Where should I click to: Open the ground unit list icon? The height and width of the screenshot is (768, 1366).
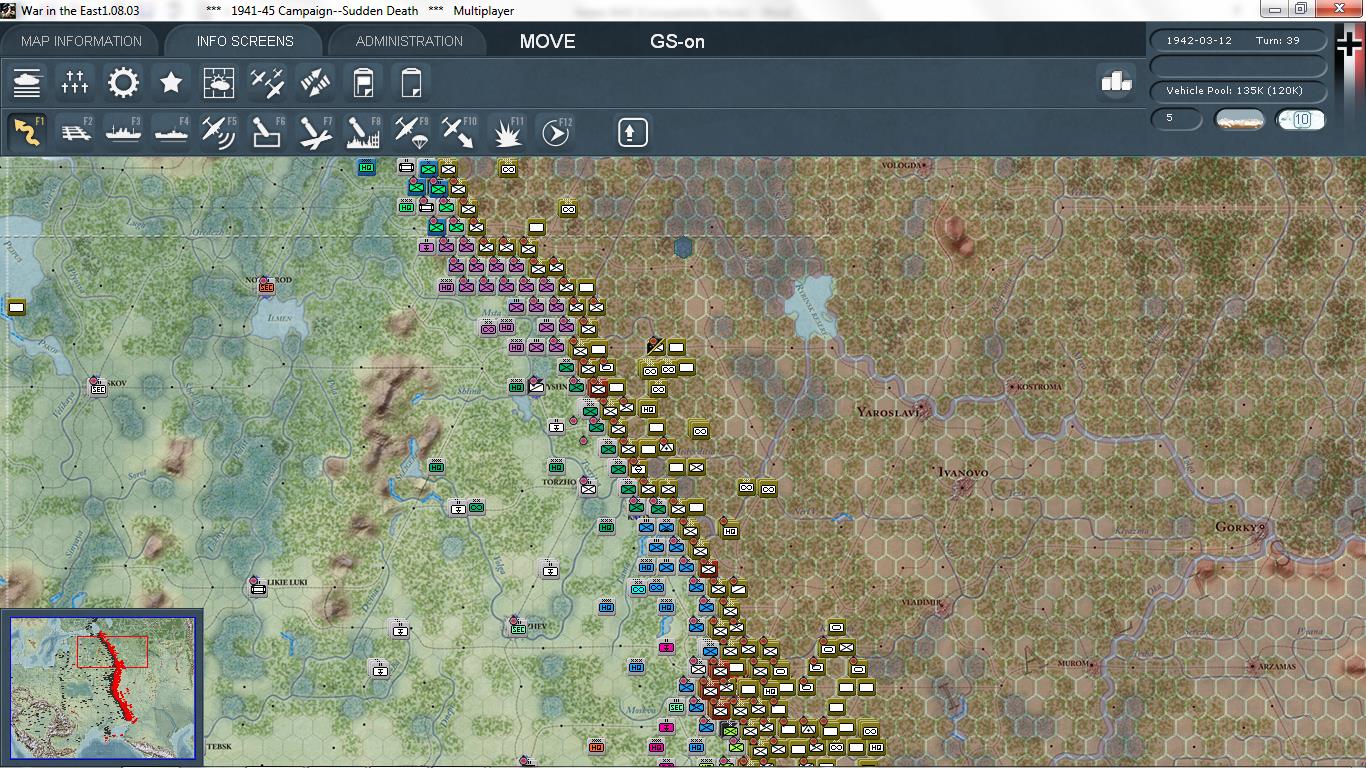(27, 82)
